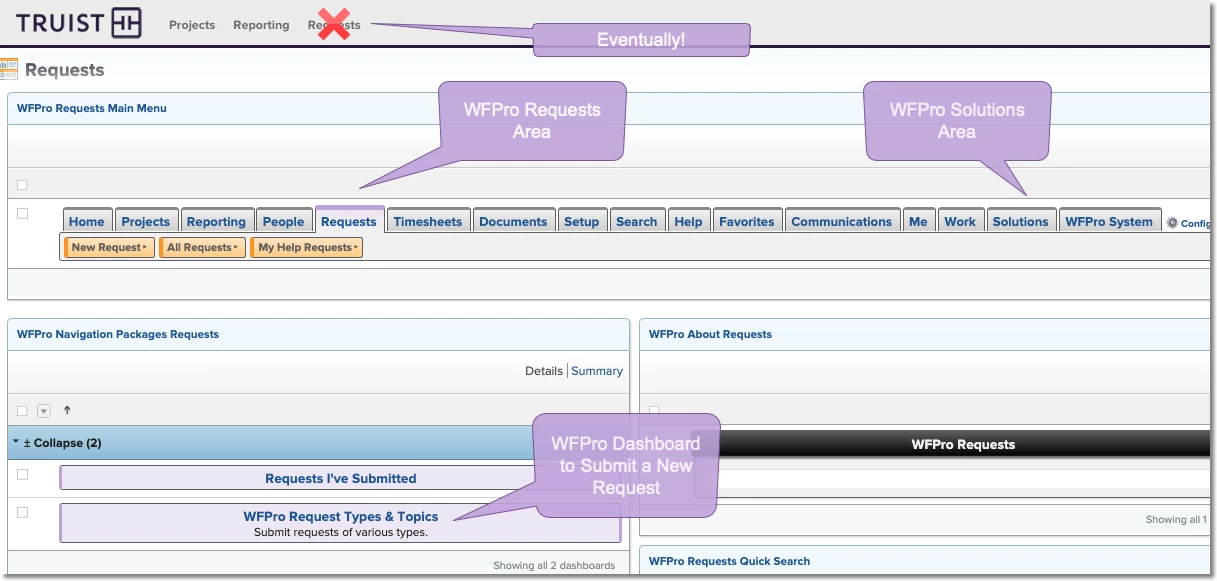Click WFPro Requests Quick Search panel title
This screenshot has height=581, width=1217.
click(x=729, y=561)
